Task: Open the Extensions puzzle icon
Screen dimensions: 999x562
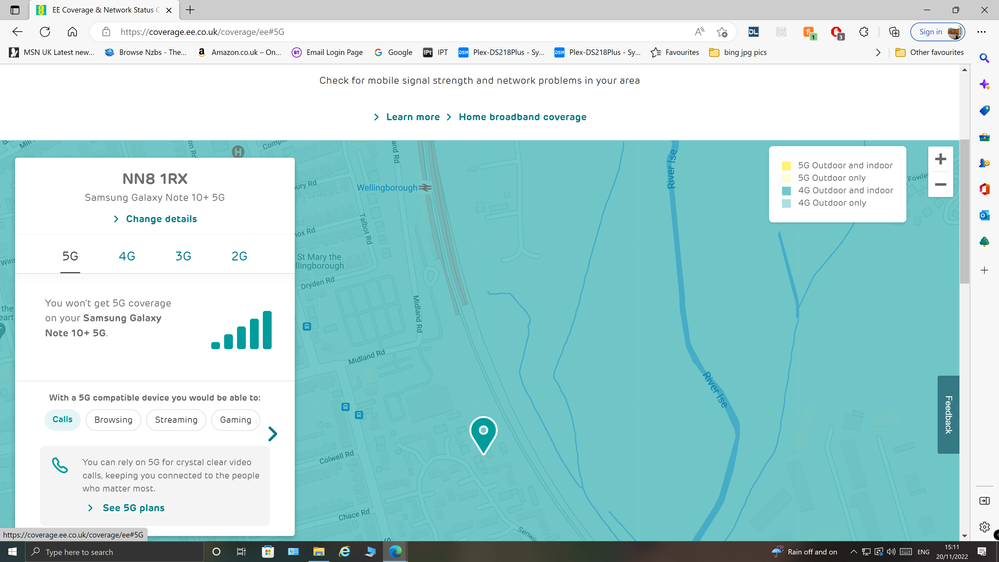Action: point(863,32)
